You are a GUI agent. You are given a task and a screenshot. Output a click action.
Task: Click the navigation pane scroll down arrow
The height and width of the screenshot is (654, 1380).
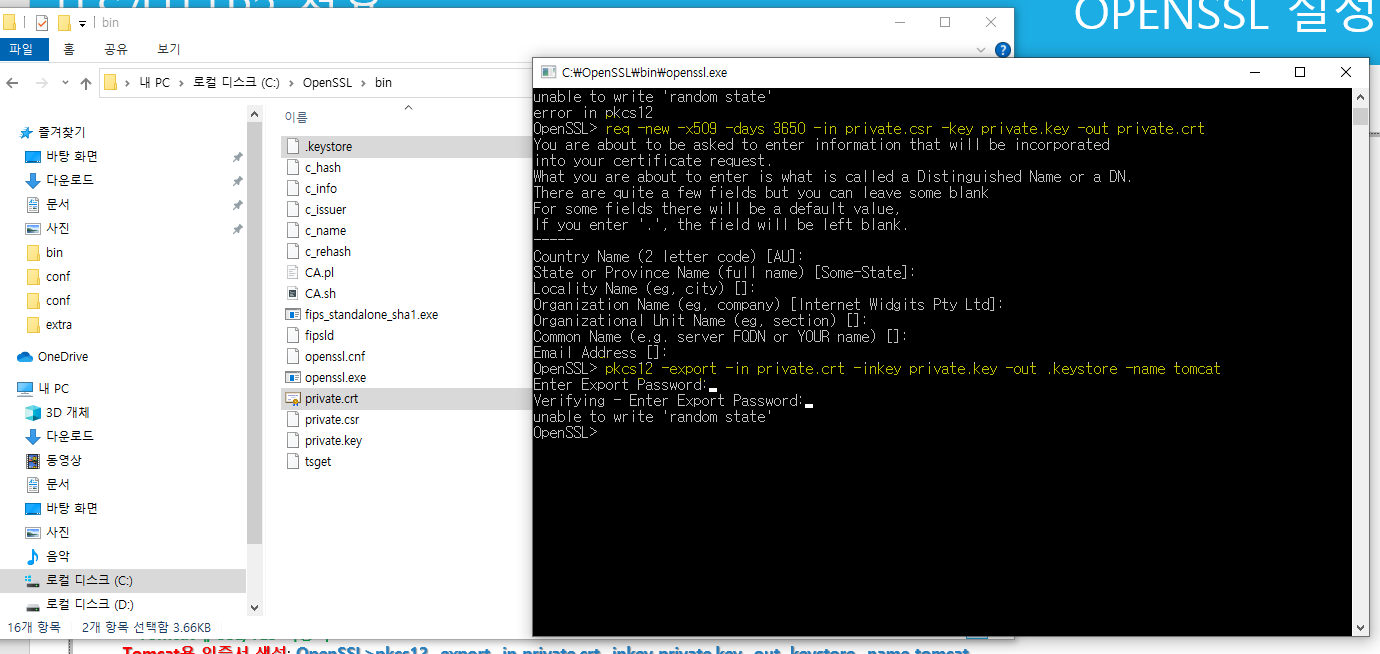254,607
